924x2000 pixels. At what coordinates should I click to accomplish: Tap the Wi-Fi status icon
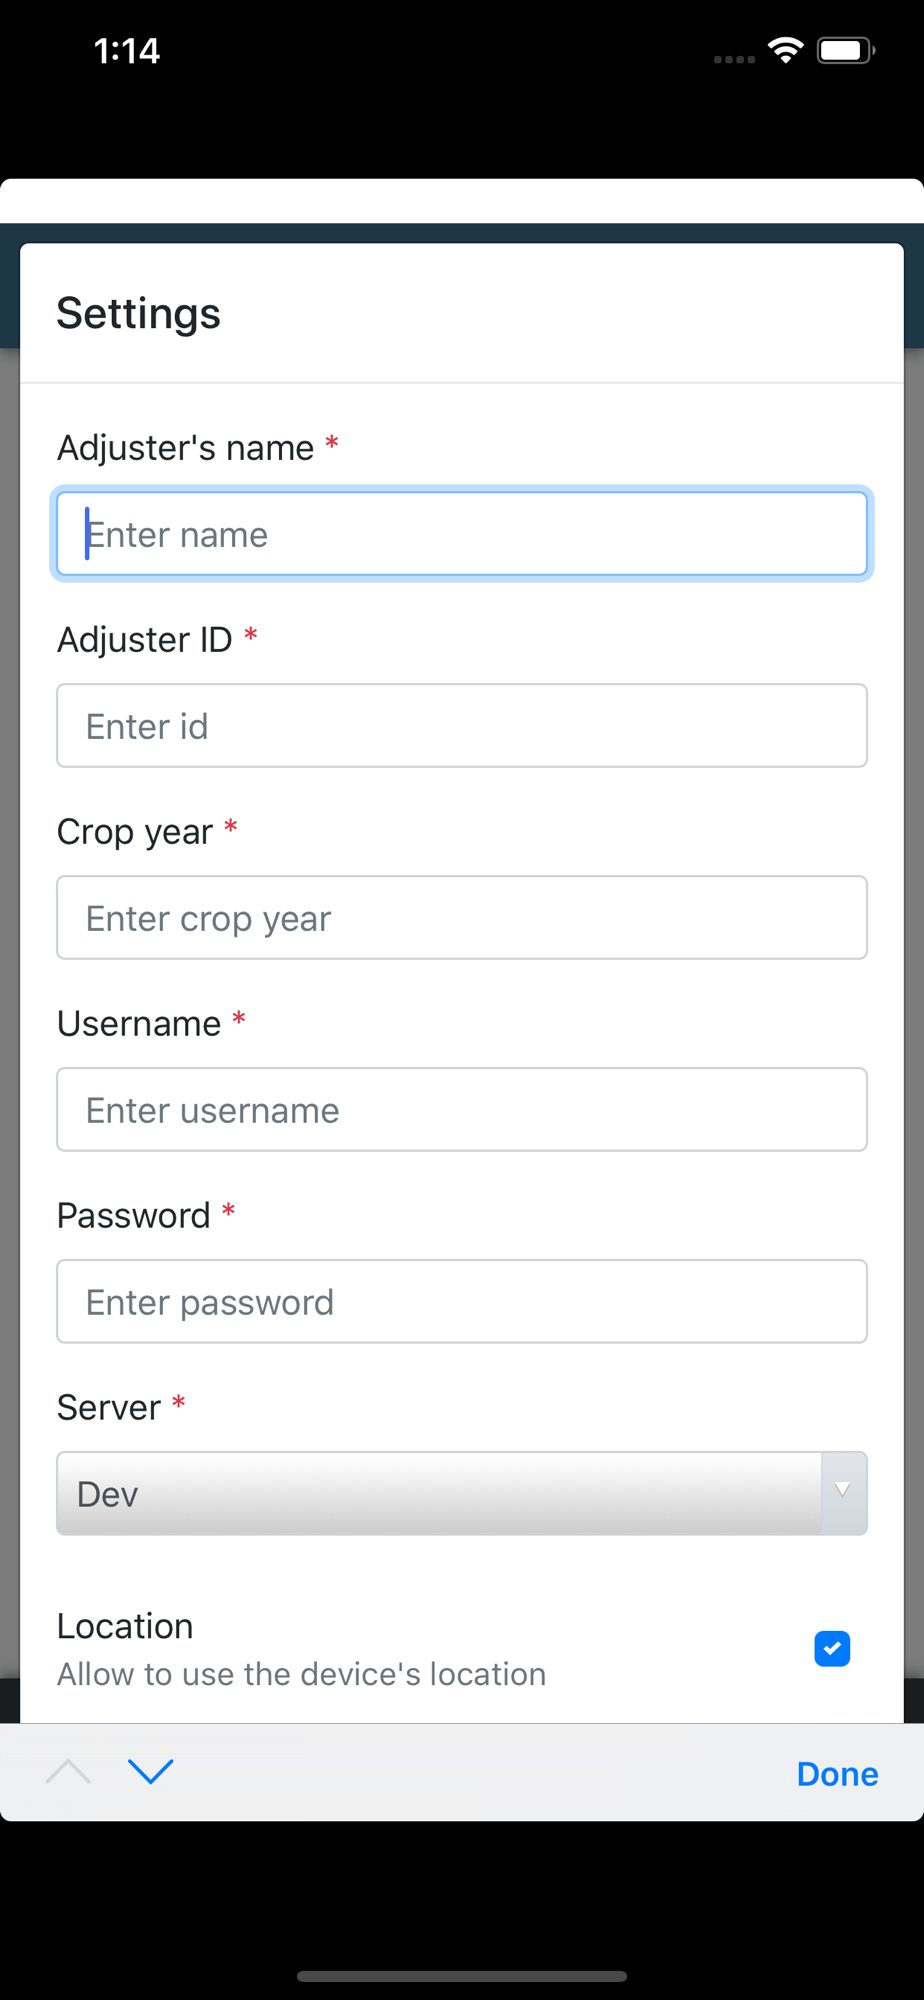[786, 50]
